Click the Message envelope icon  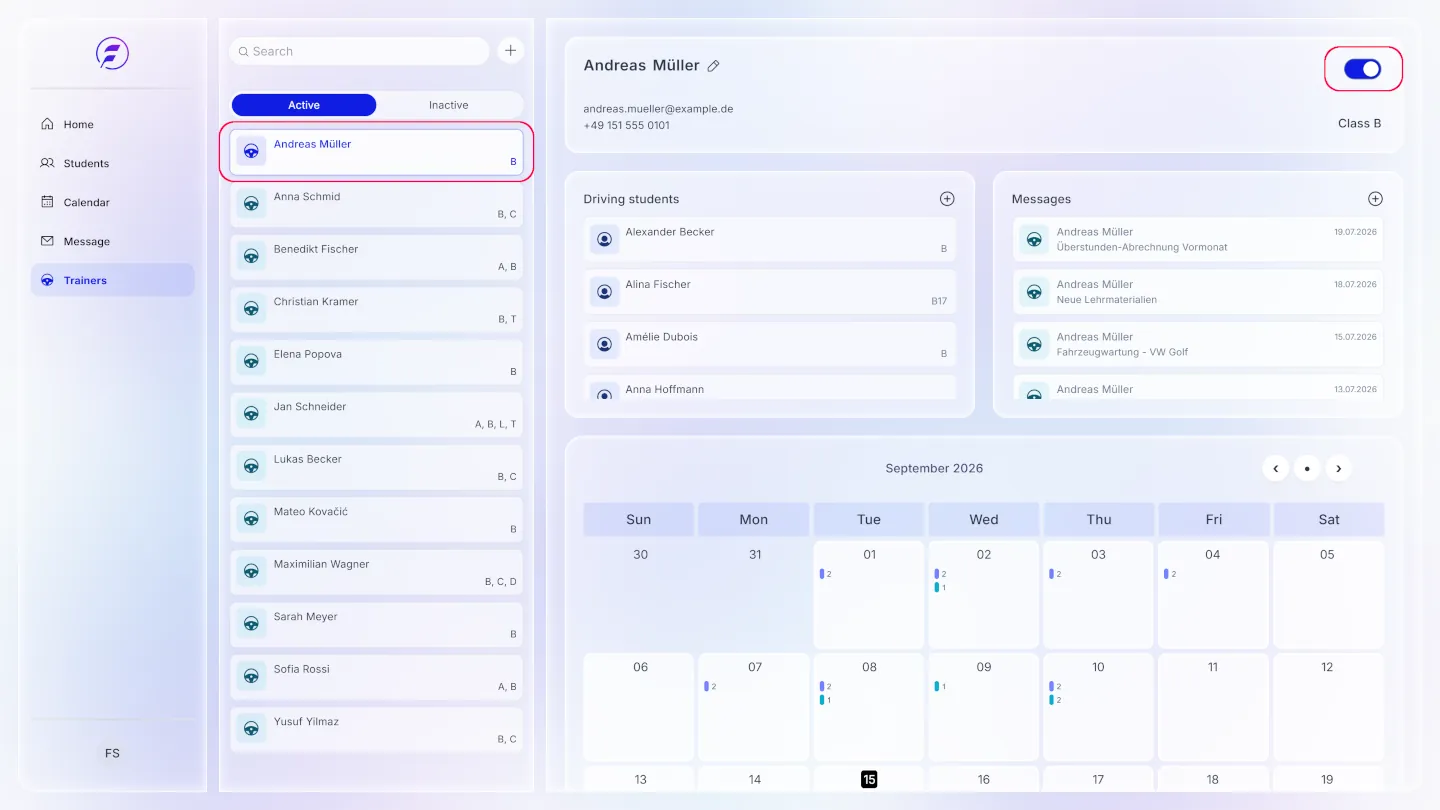coord(47,241)
